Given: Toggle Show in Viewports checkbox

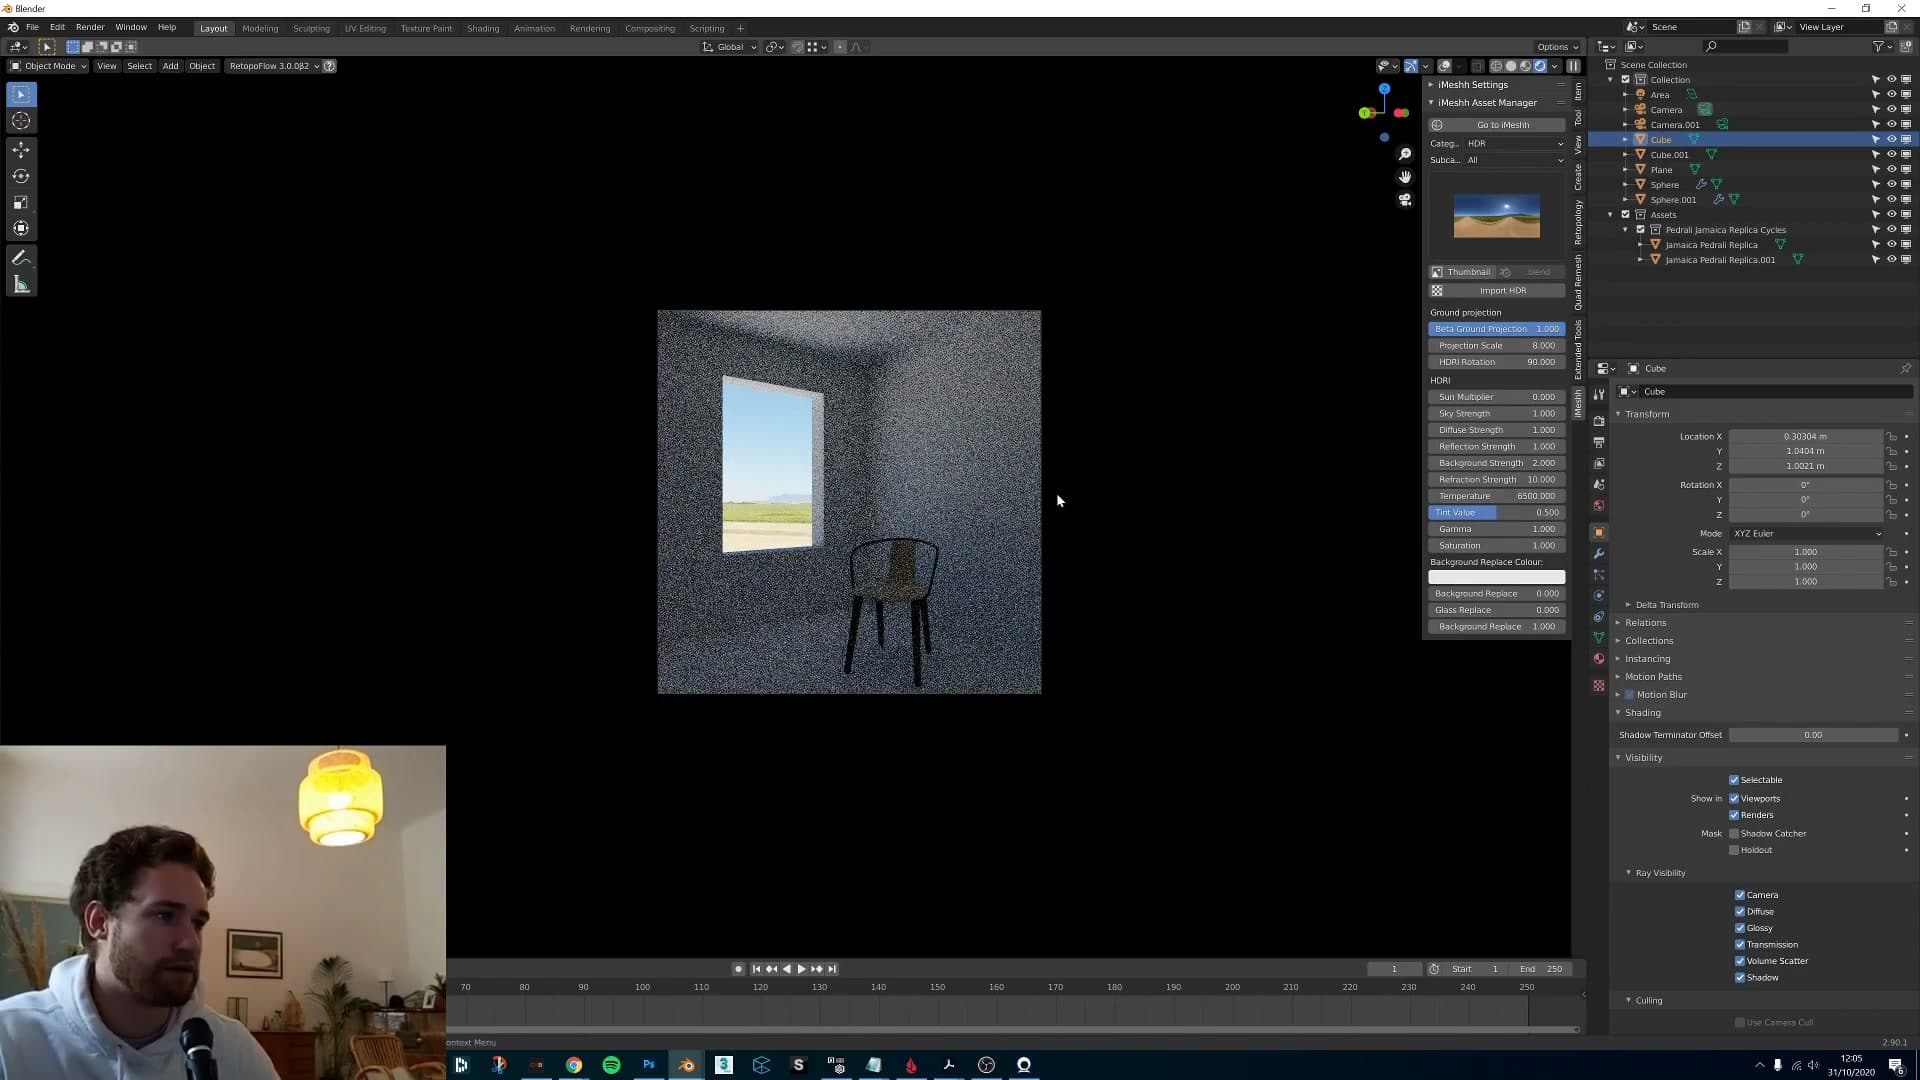Looking at the screenshot, I should [x=1734, y=799].
